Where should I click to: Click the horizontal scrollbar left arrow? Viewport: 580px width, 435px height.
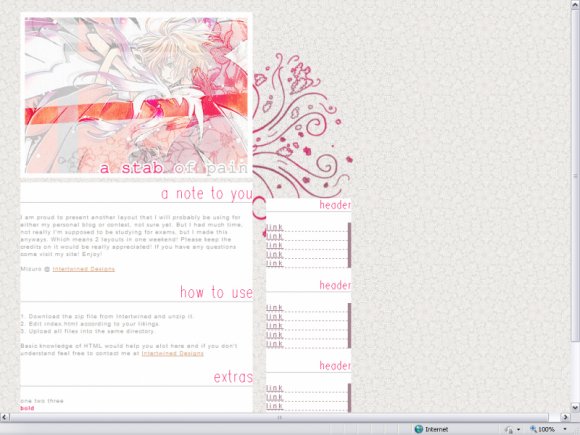point(4,417)
